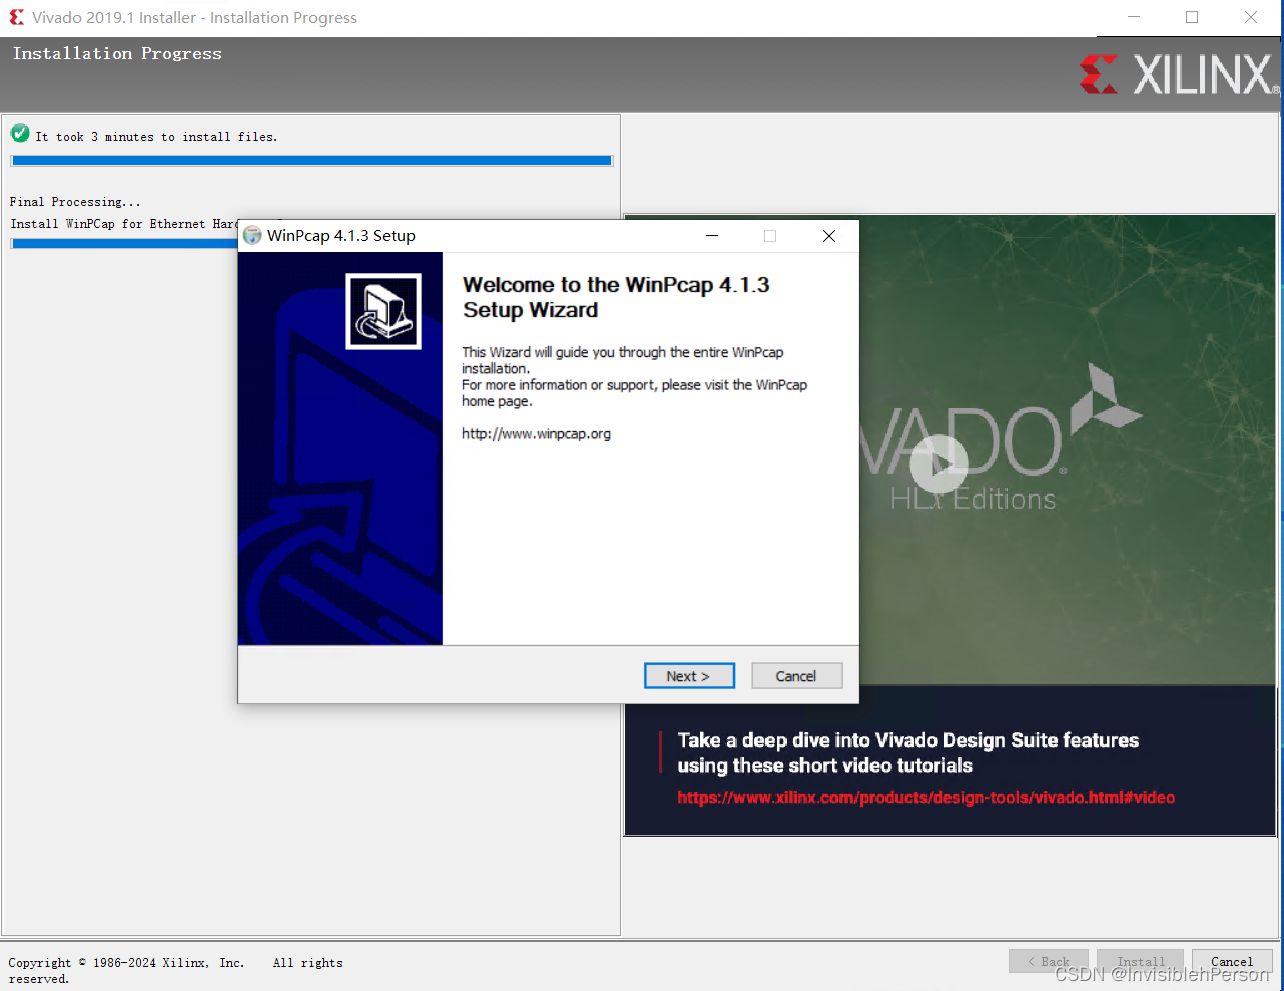Close the WinPcap Setup dialog
Screen dimensions: 1284x991
pyautogui.click(x=828, y=236)
